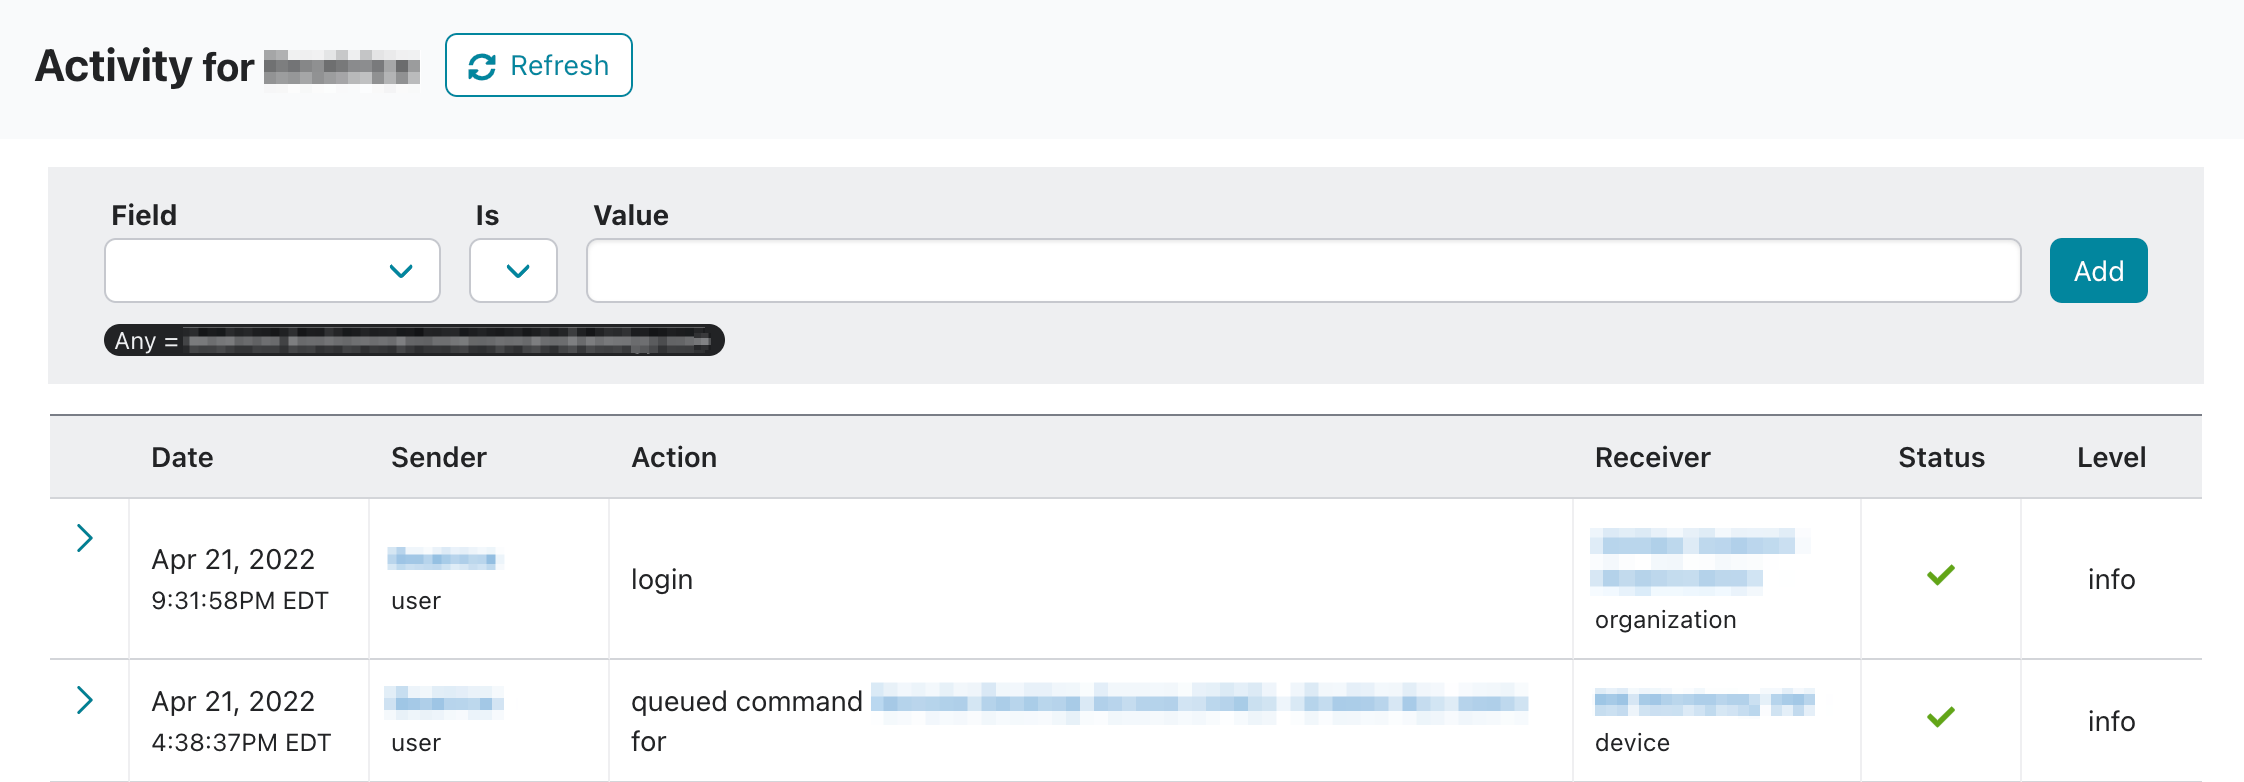The image size is (2244, 782).
Task: Click the Status column header
Action: coord(1941,457)
